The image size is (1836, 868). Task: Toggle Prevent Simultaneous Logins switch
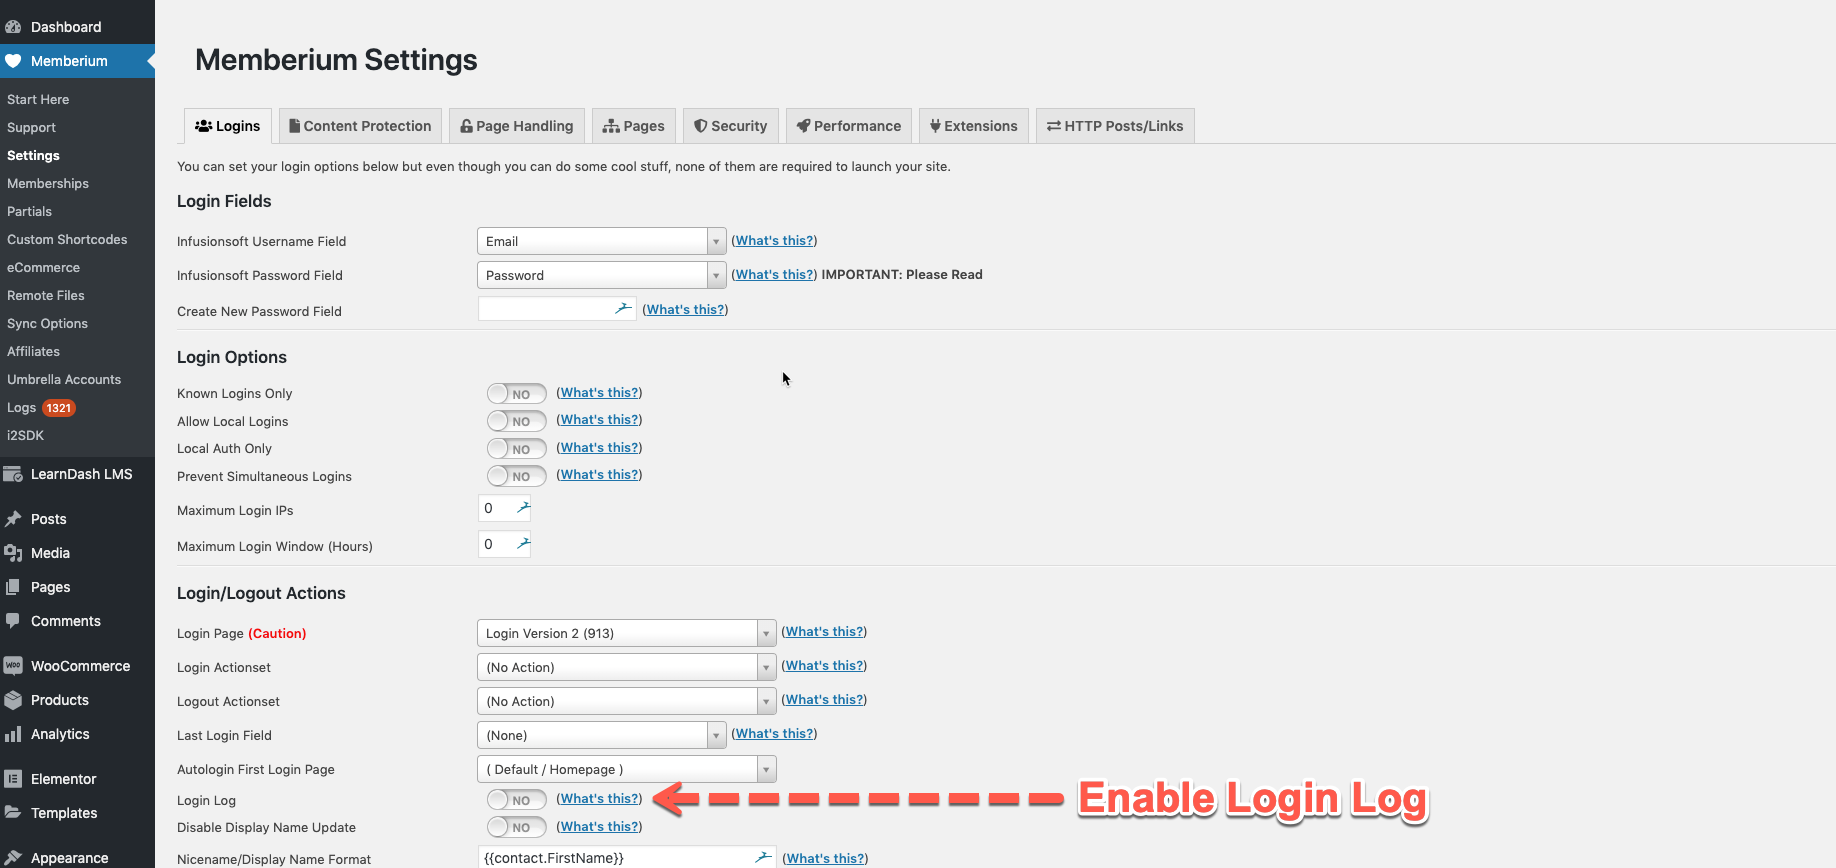point(516,476)
